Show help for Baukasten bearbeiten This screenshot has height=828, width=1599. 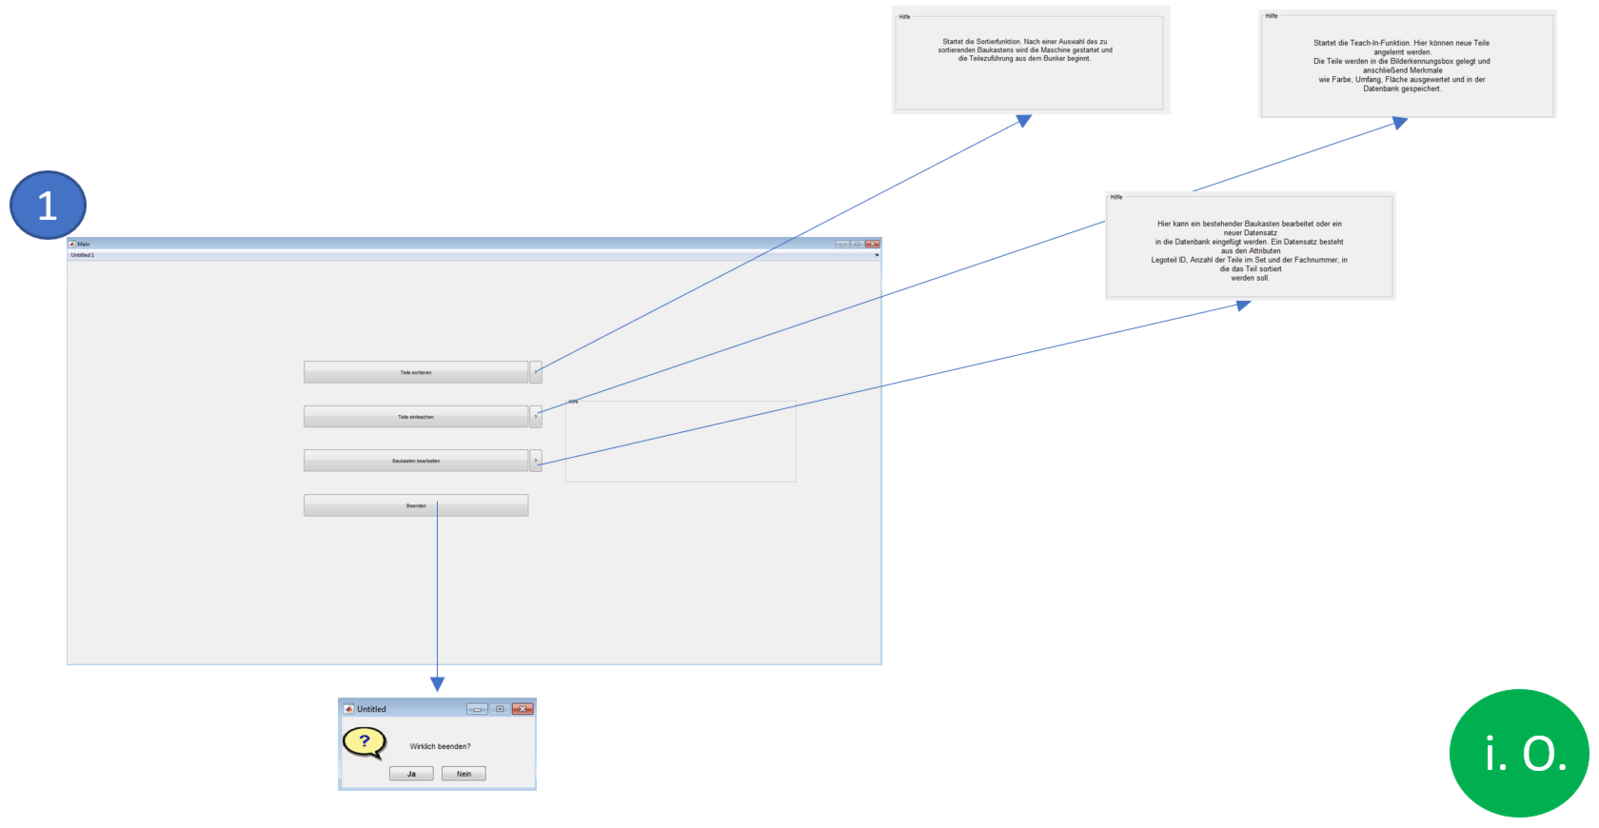tap(536, 461)
